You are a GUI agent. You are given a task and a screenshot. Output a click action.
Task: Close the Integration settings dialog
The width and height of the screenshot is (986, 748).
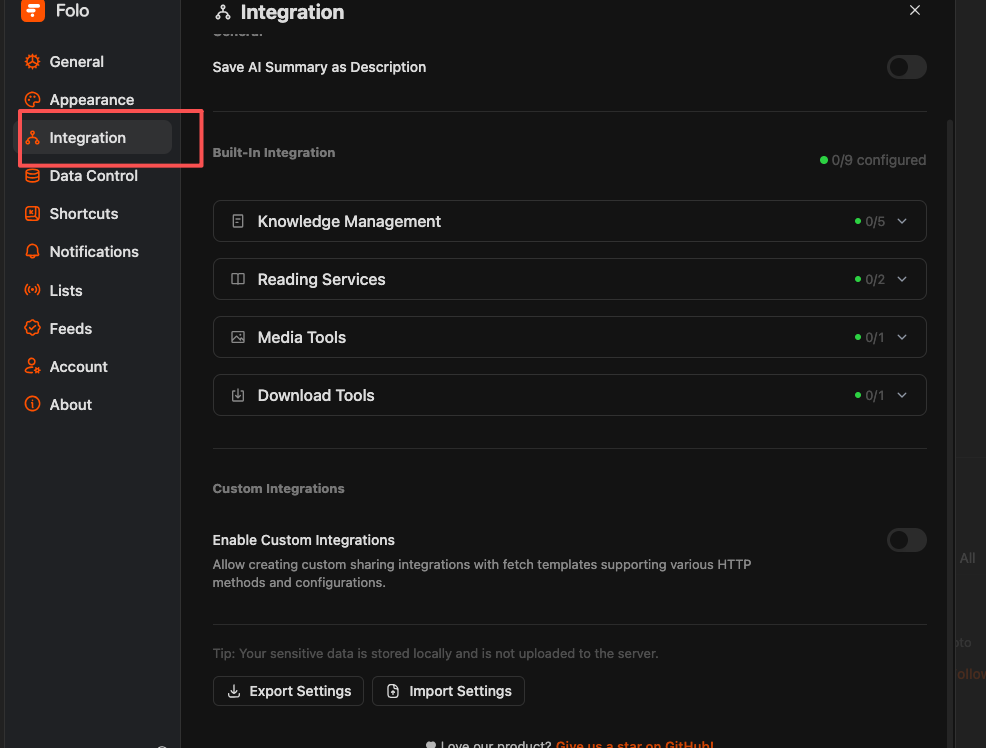coord(915,10)
